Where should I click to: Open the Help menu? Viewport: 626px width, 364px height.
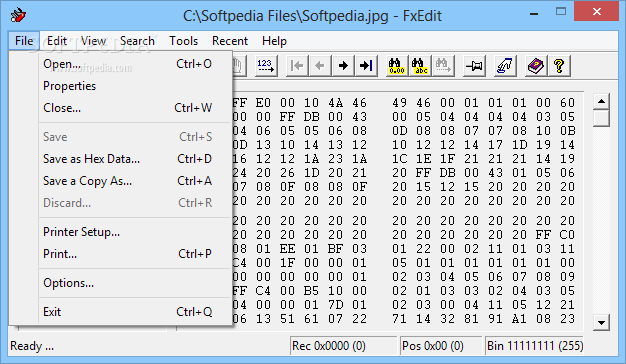coord(274,41)
